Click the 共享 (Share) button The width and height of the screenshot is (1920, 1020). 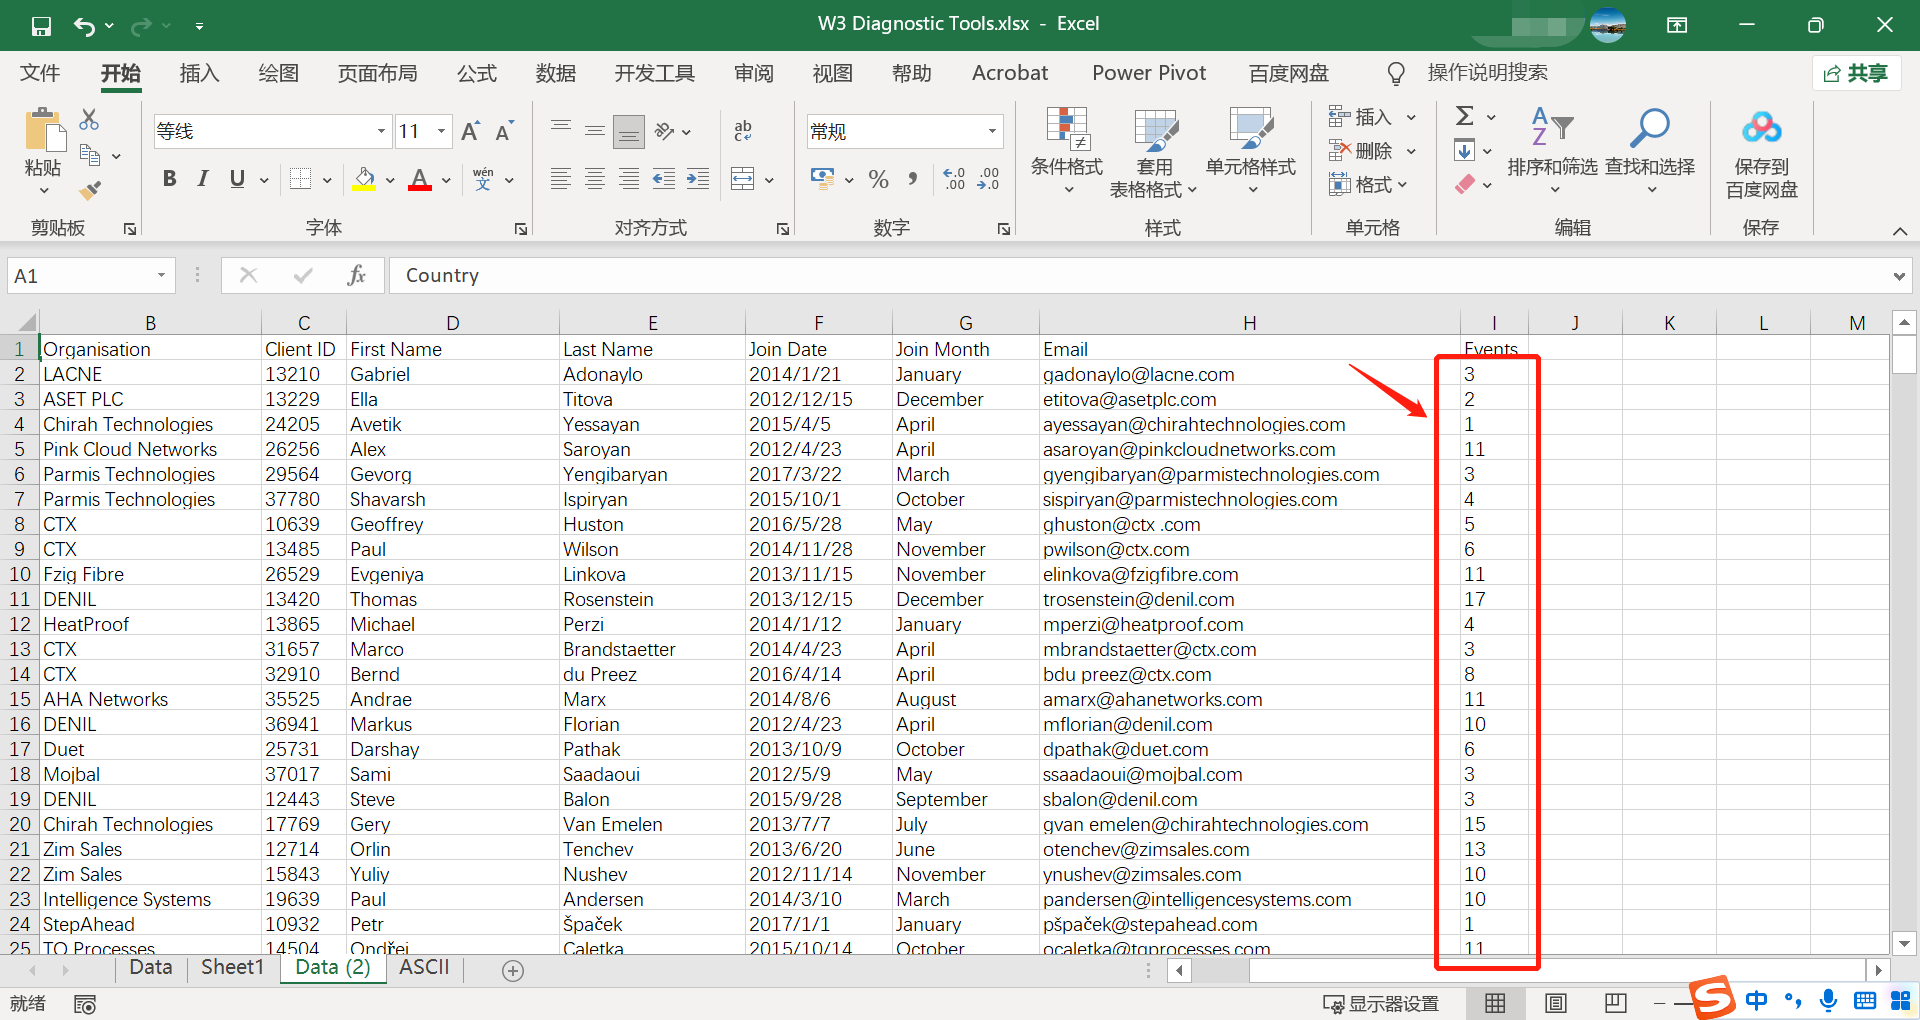coord(1856,73)
